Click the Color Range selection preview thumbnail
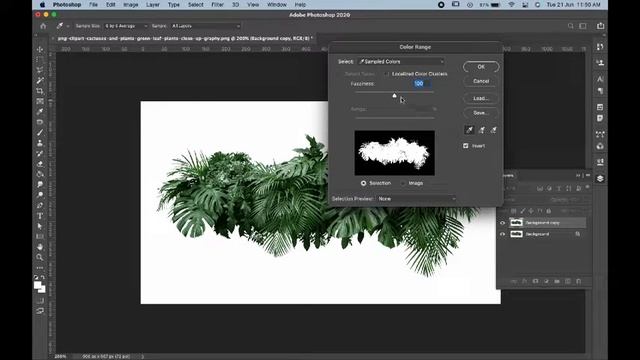640x360 pixels. pos(394,153)
